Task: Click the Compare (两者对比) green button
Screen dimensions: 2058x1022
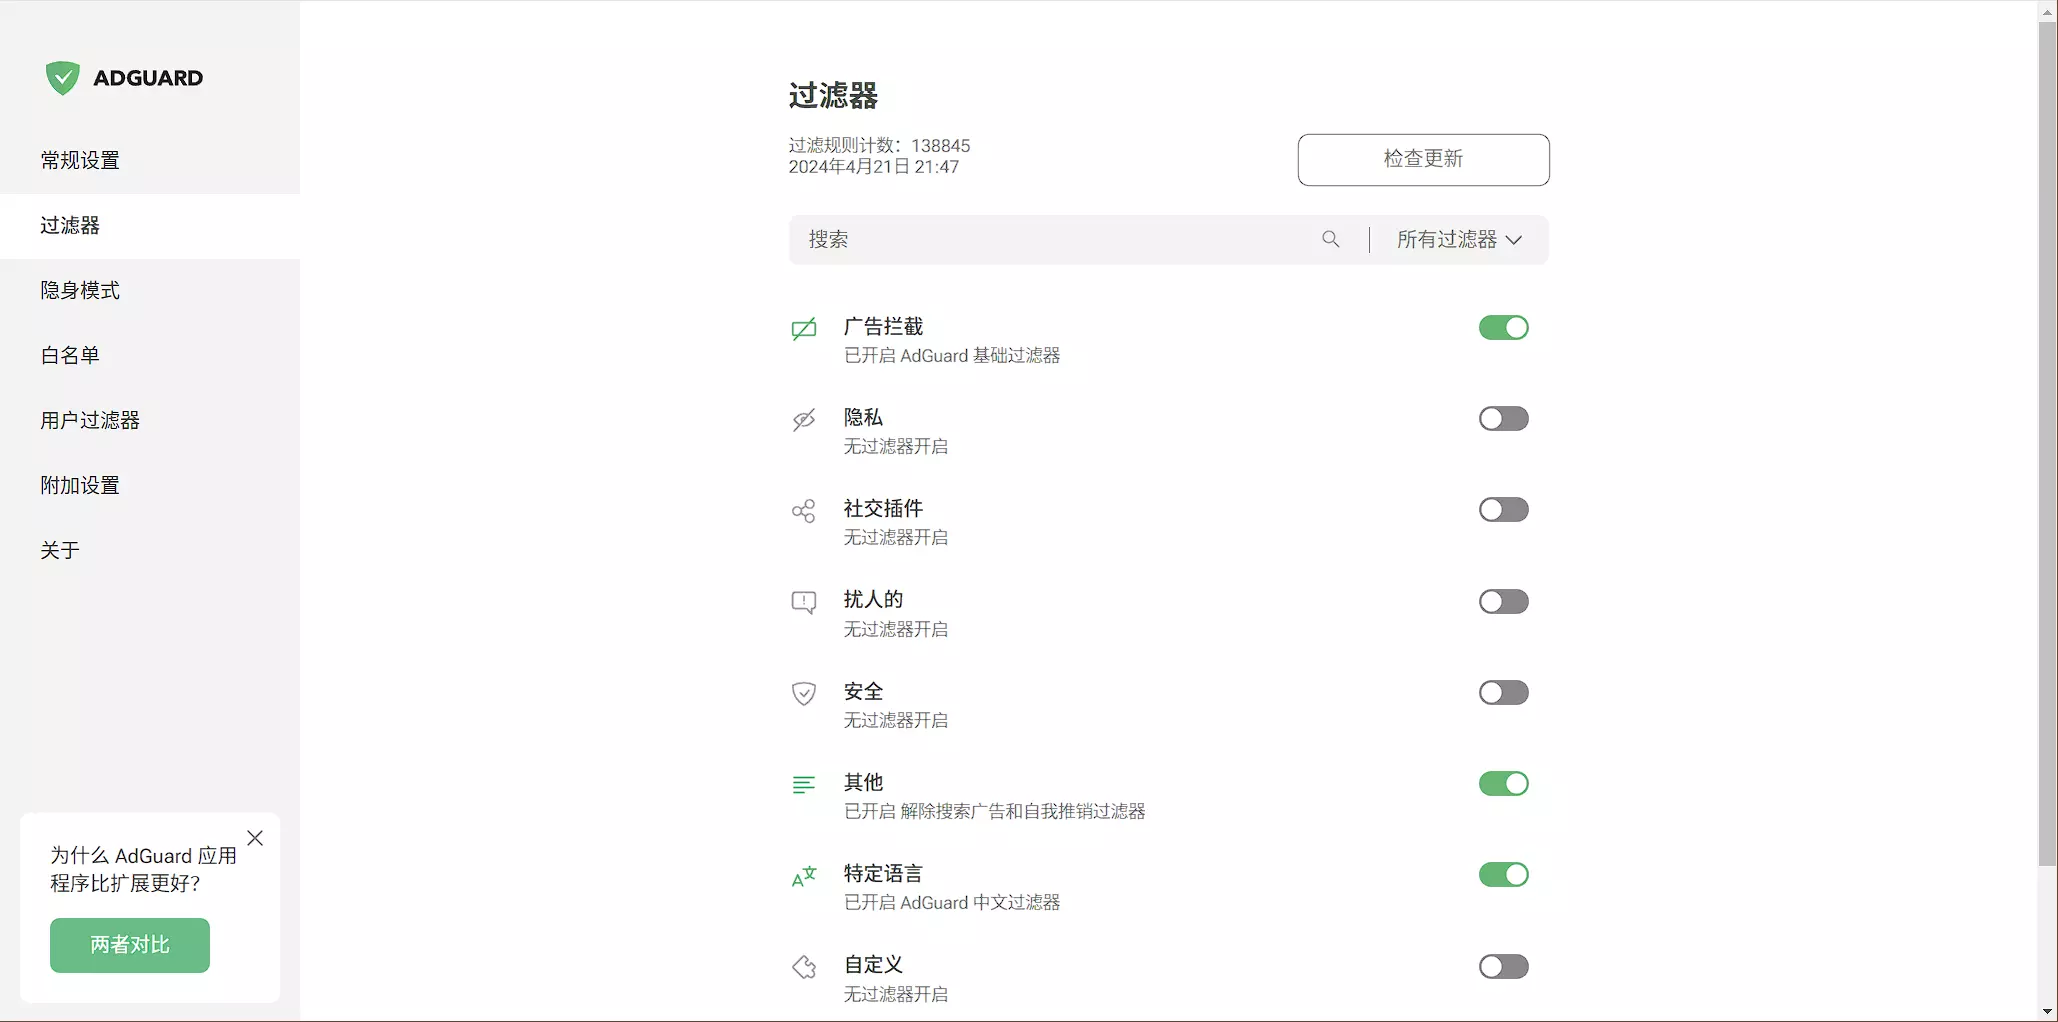Action: pyautogui.click(x=130, y=945)
